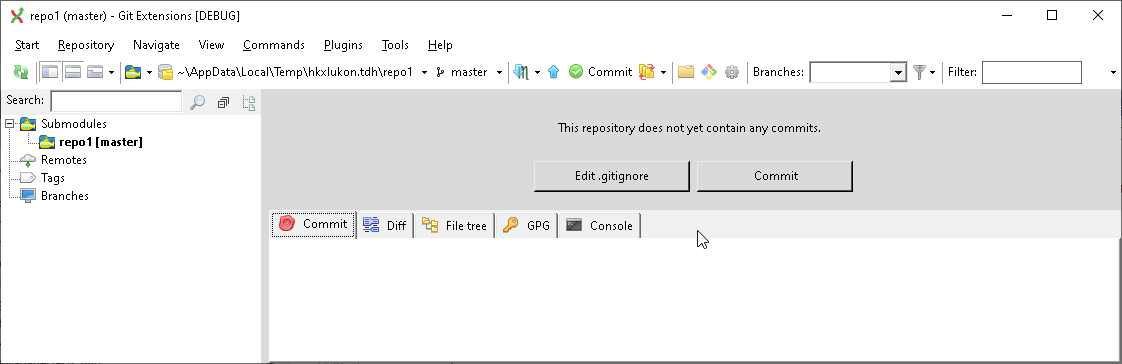Open the Help menu
The width and height of the screenshot is (1122, 364).
(440, 44)
